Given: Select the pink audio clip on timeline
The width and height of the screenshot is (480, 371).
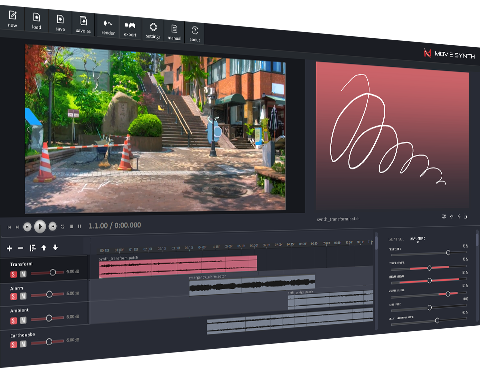Looking at the screenshot, I should 178,267.
